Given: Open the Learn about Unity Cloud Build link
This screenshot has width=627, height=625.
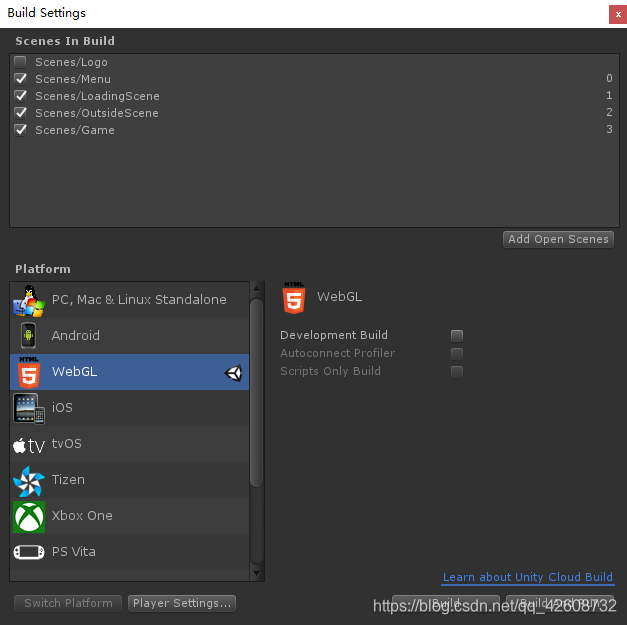Looking at the screenshot, I should (x=528, y=577).
